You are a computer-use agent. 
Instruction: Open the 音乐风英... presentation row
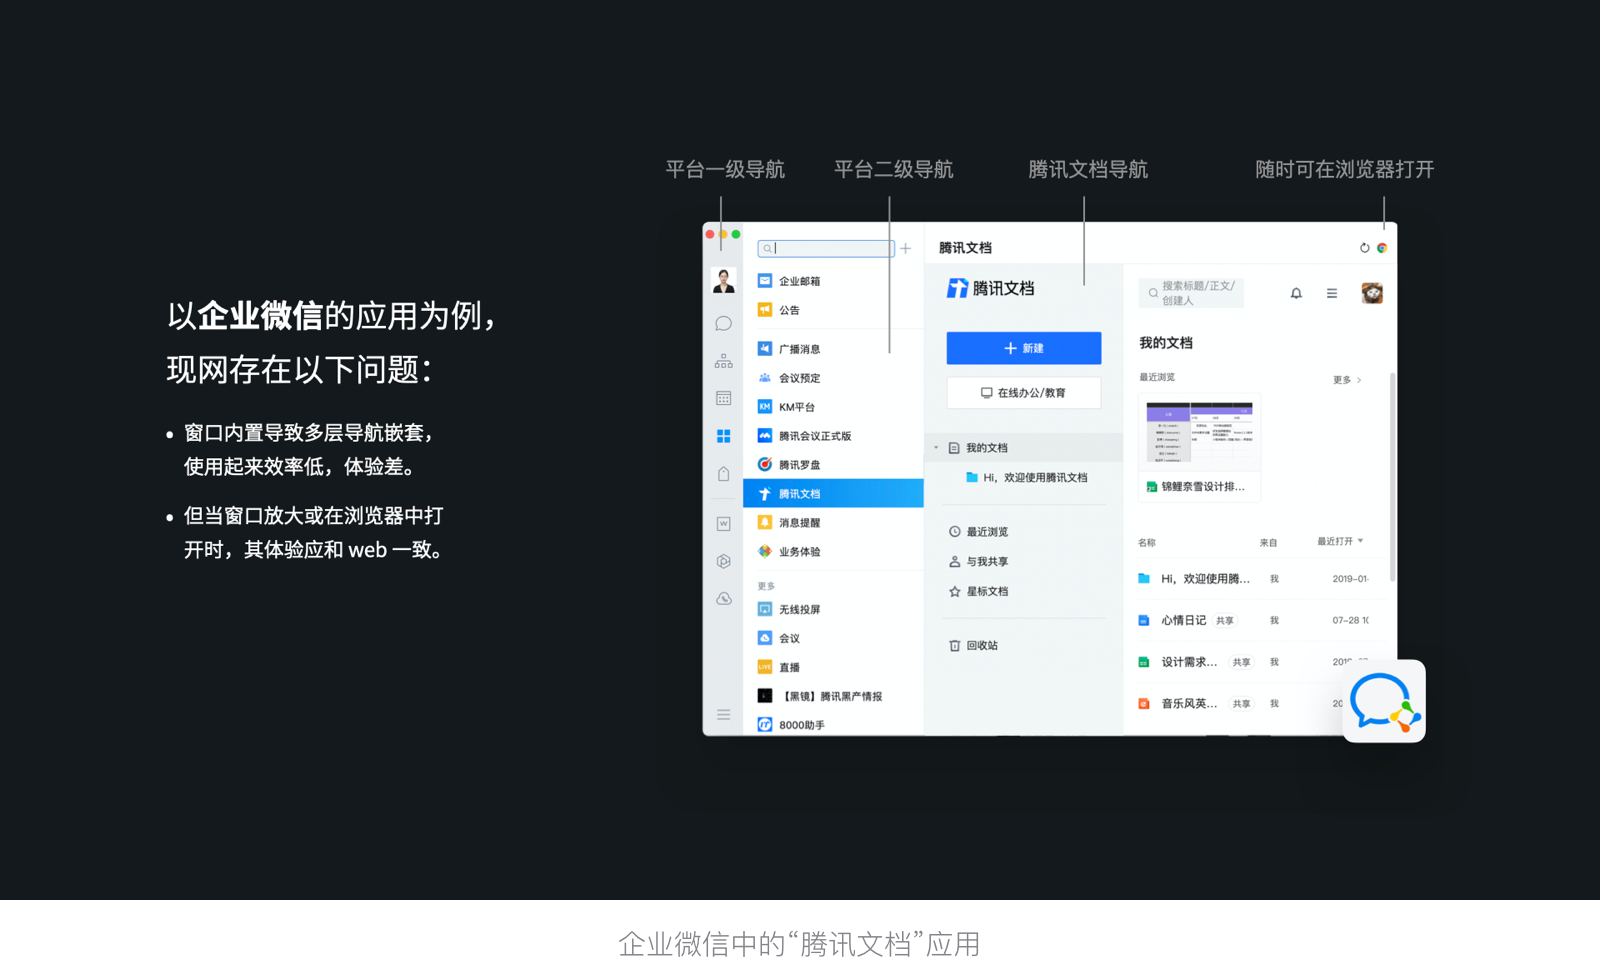(x=1240, y=704)
